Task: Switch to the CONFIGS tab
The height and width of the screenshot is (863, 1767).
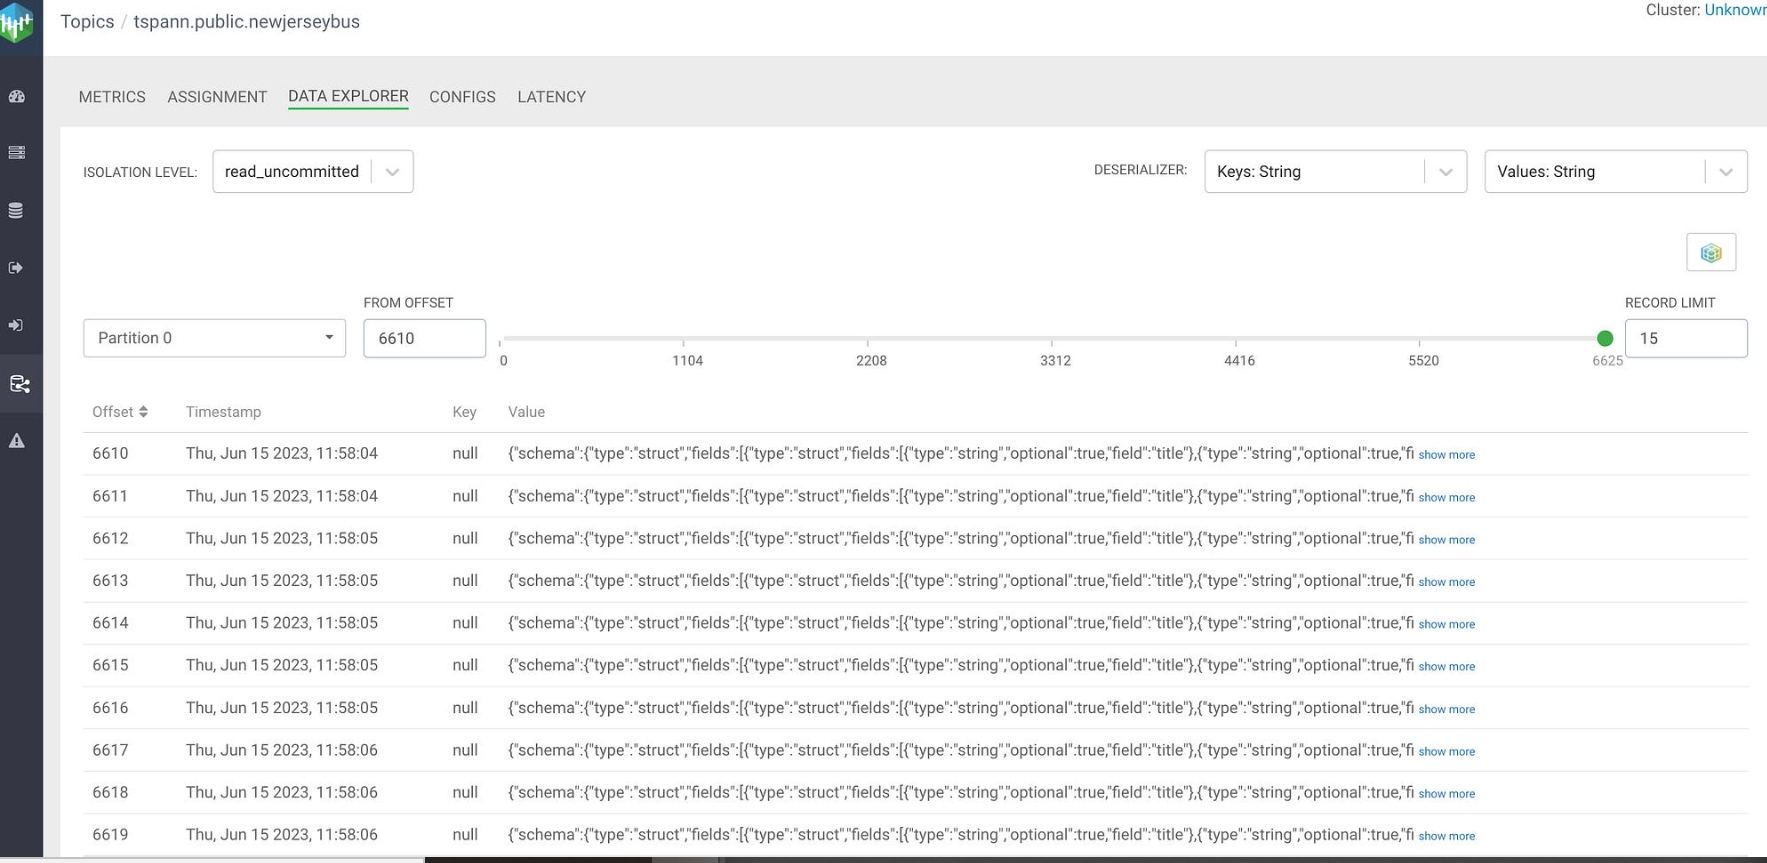Action: [x=462, y=97]
